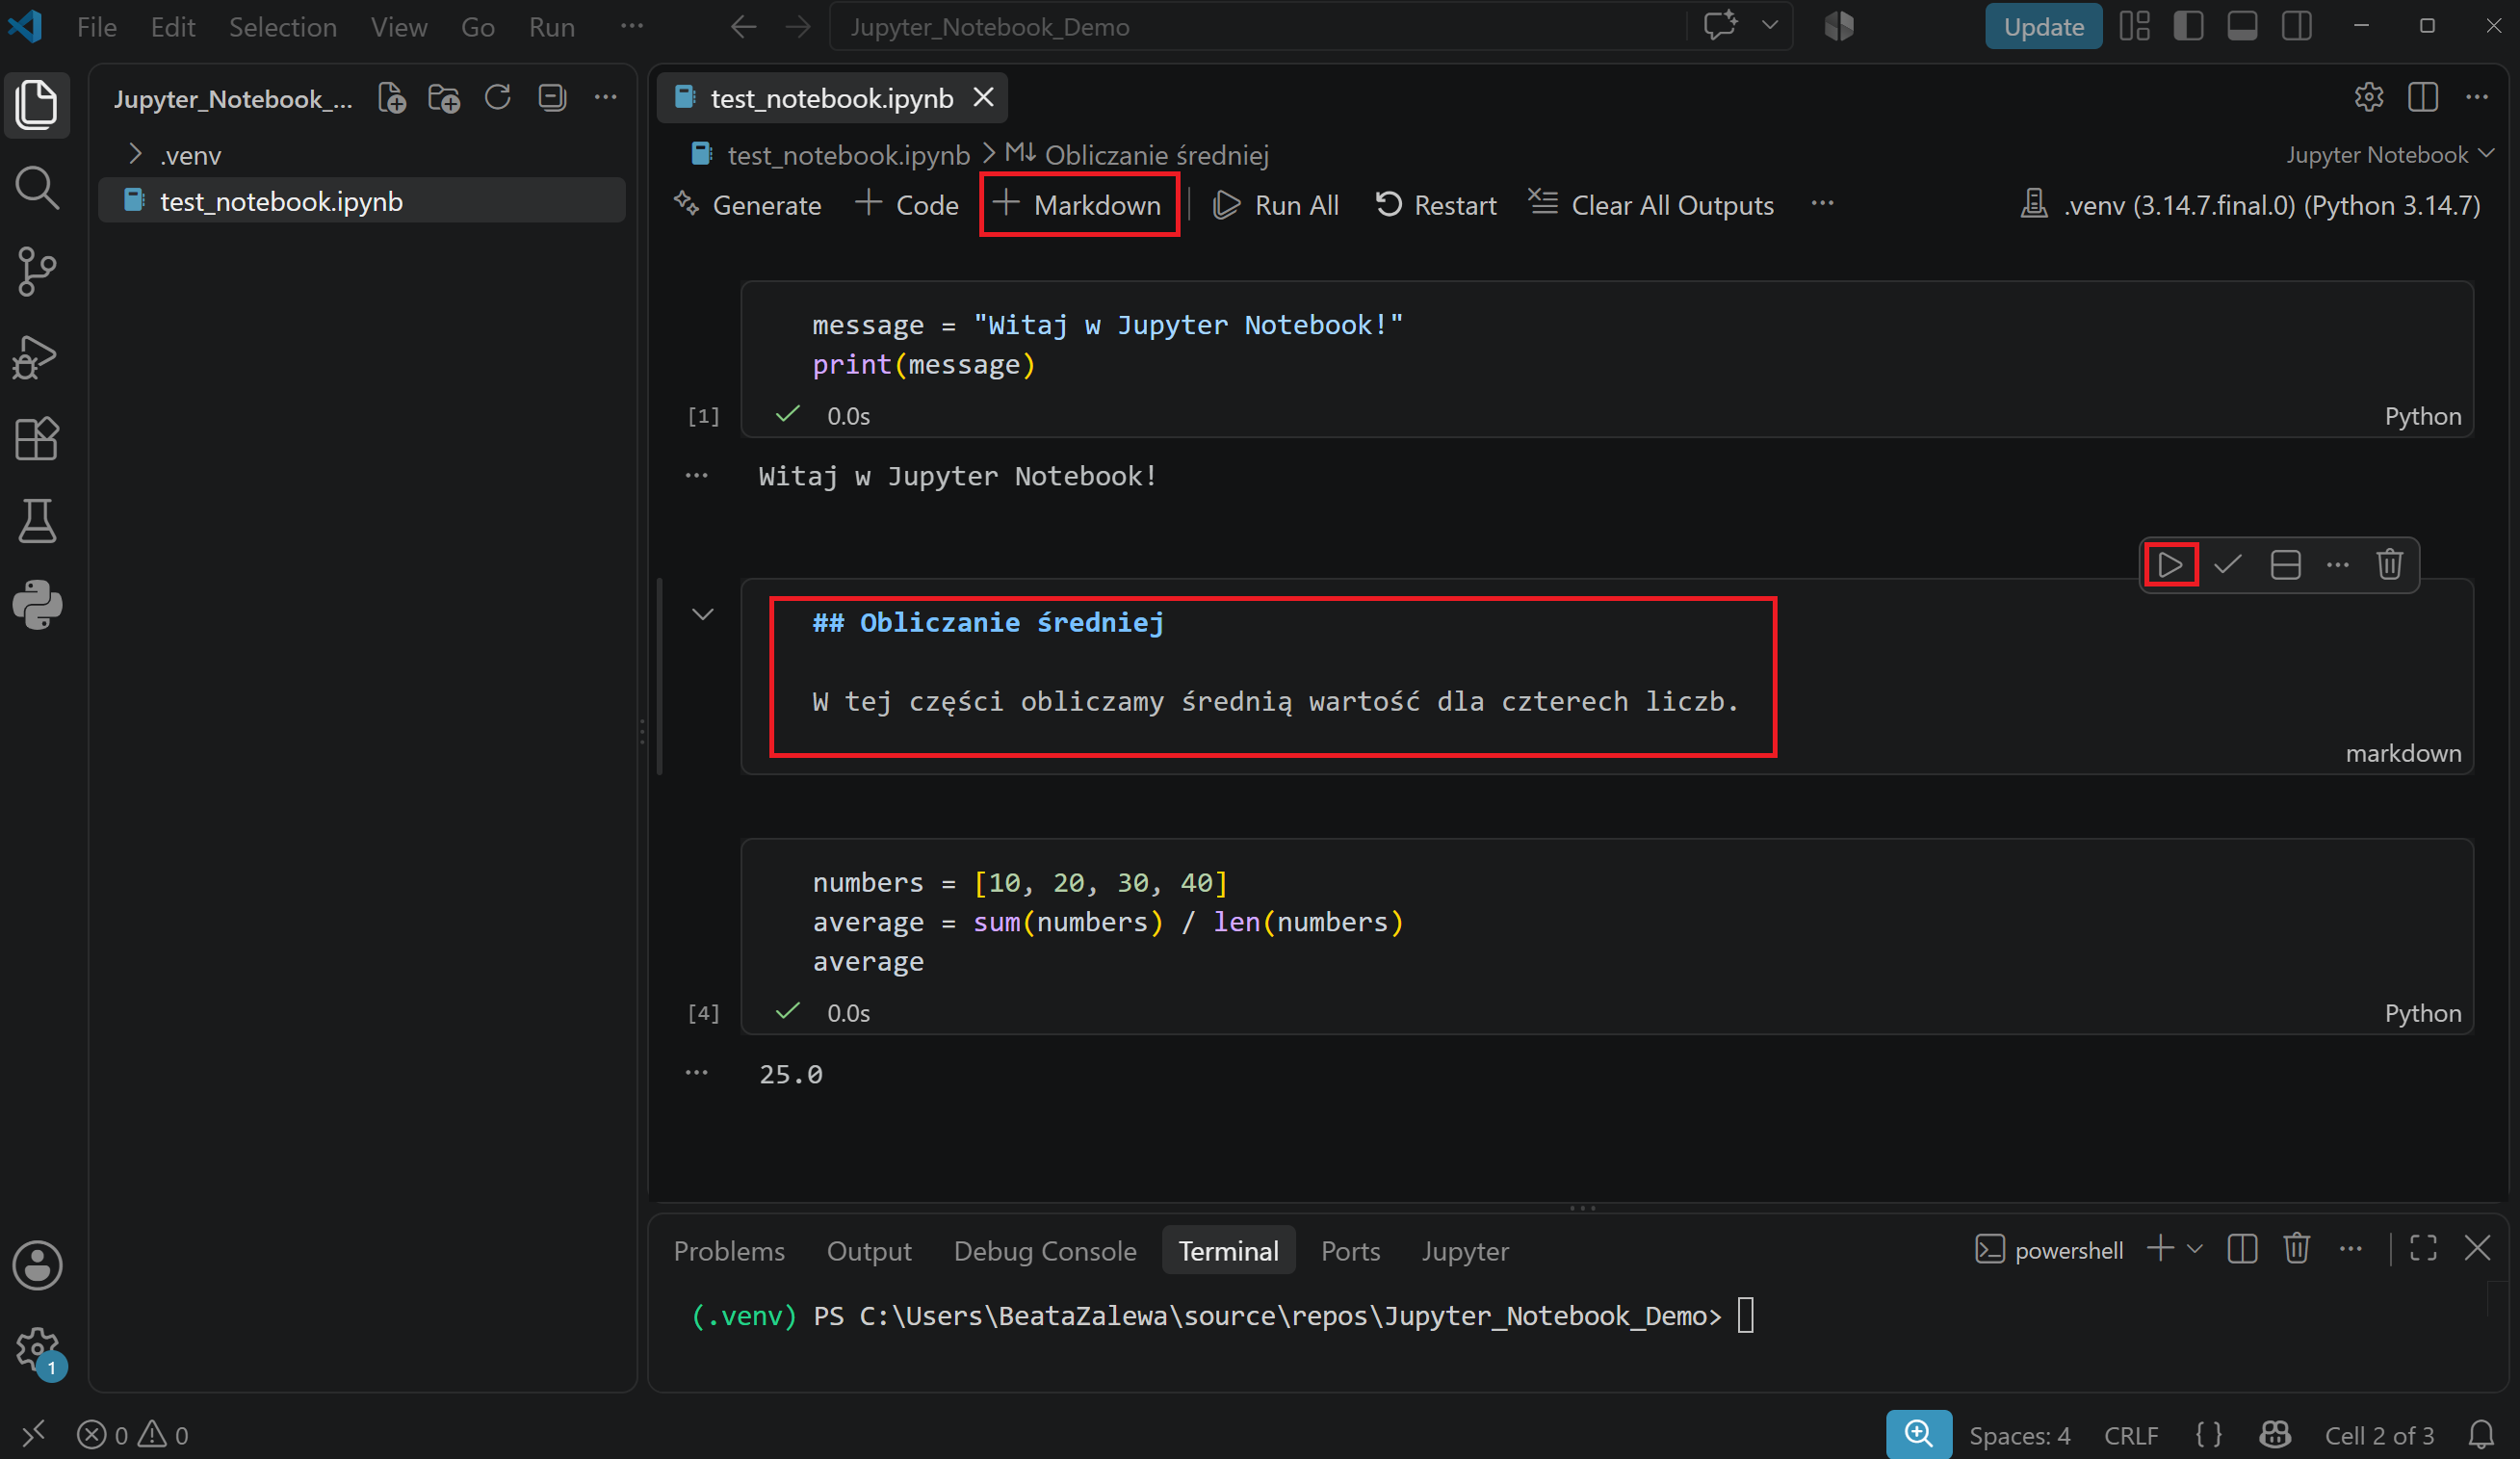Customize layout button in title bar
This screenshot has width=2520, height=1459.
click(2134, 26)
